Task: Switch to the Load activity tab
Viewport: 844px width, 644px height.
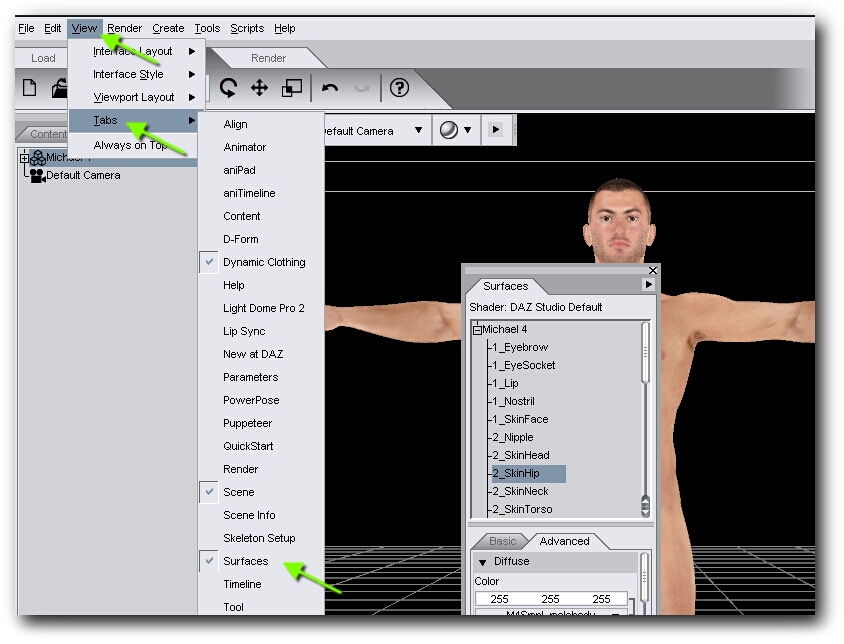Action: [x=43, y=58]
